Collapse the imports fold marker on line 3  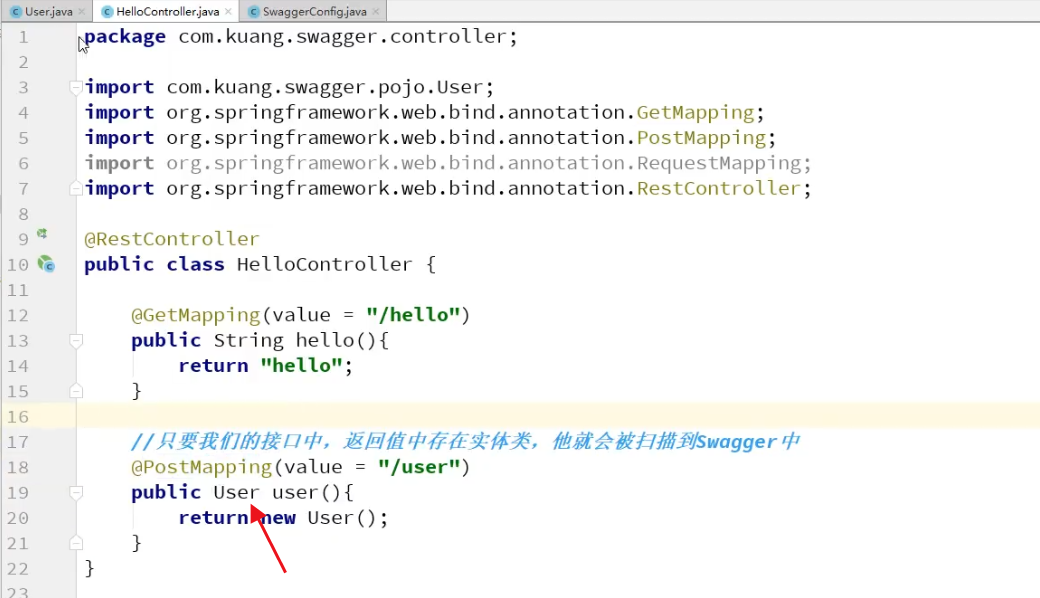[x=76, y=87]
